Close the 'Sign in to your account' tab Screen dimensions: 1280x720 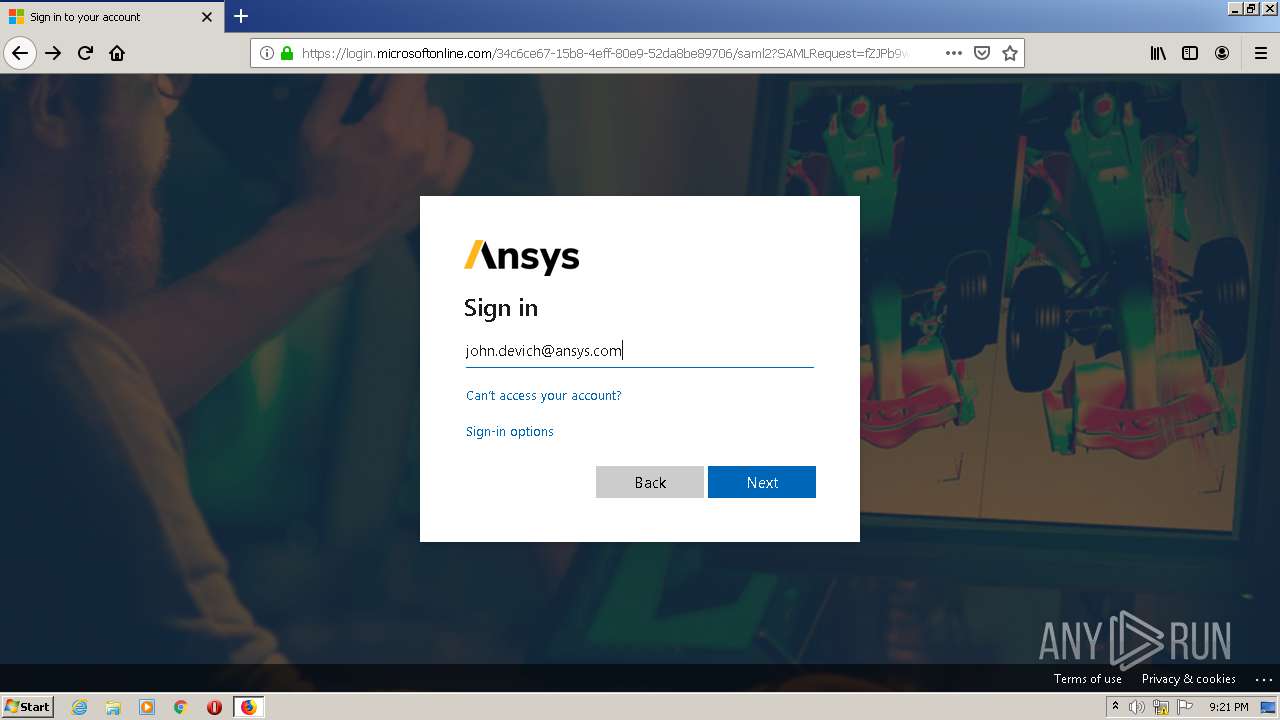[207, 17]
